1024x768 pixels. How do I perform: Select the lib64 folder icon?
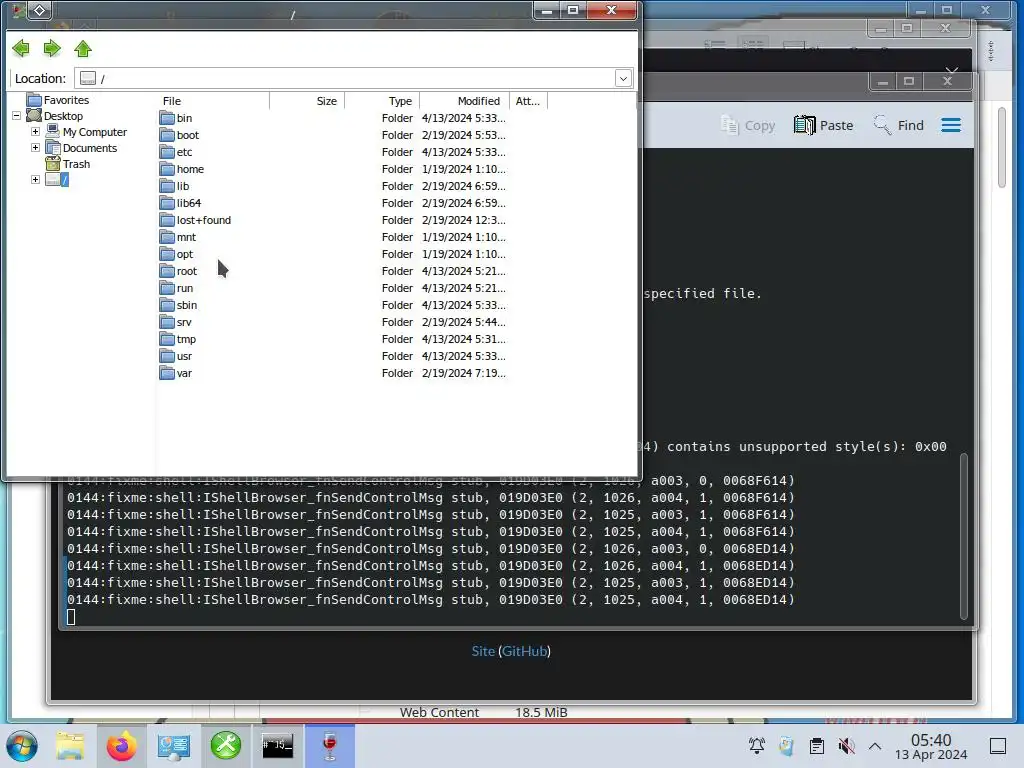coord(167,203)
